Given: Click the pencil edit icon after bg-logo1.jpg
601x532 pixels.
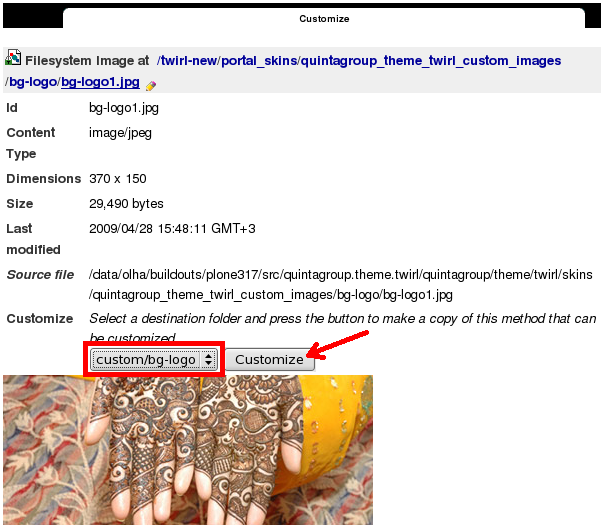Looking at the screenshot, I should 151,85.
